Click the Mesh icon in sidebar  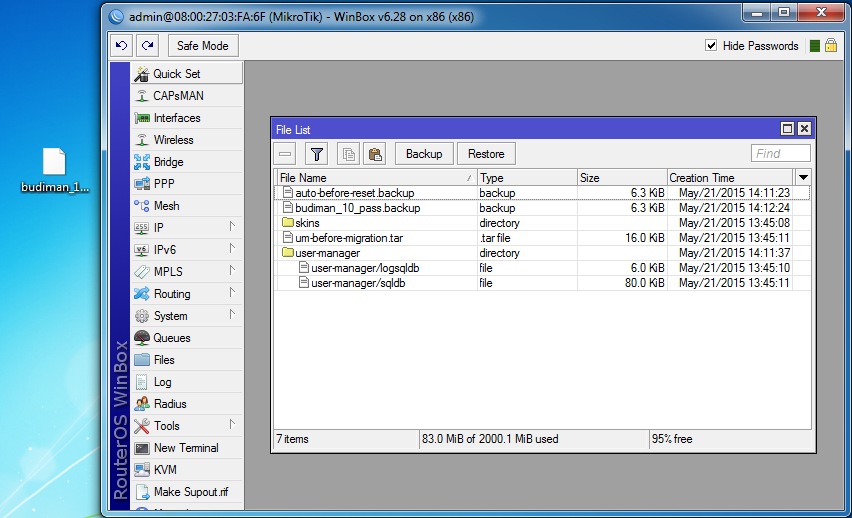tap(142, 206)
